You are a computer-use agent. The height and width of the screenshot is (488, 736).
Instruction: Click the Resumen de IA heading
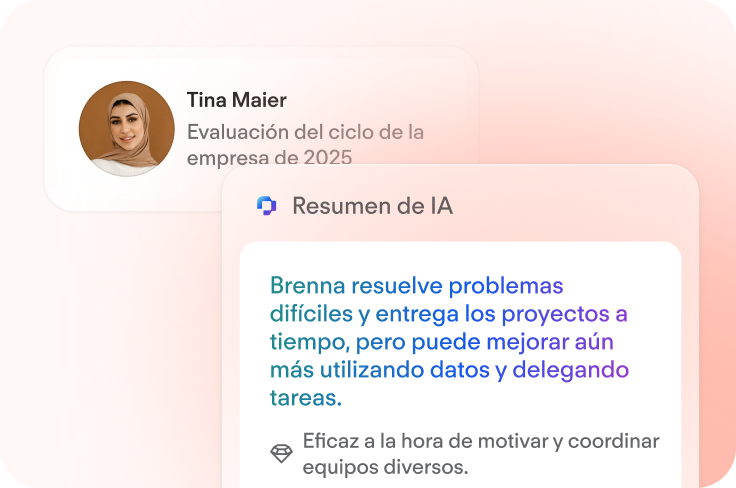pos(372,206)
